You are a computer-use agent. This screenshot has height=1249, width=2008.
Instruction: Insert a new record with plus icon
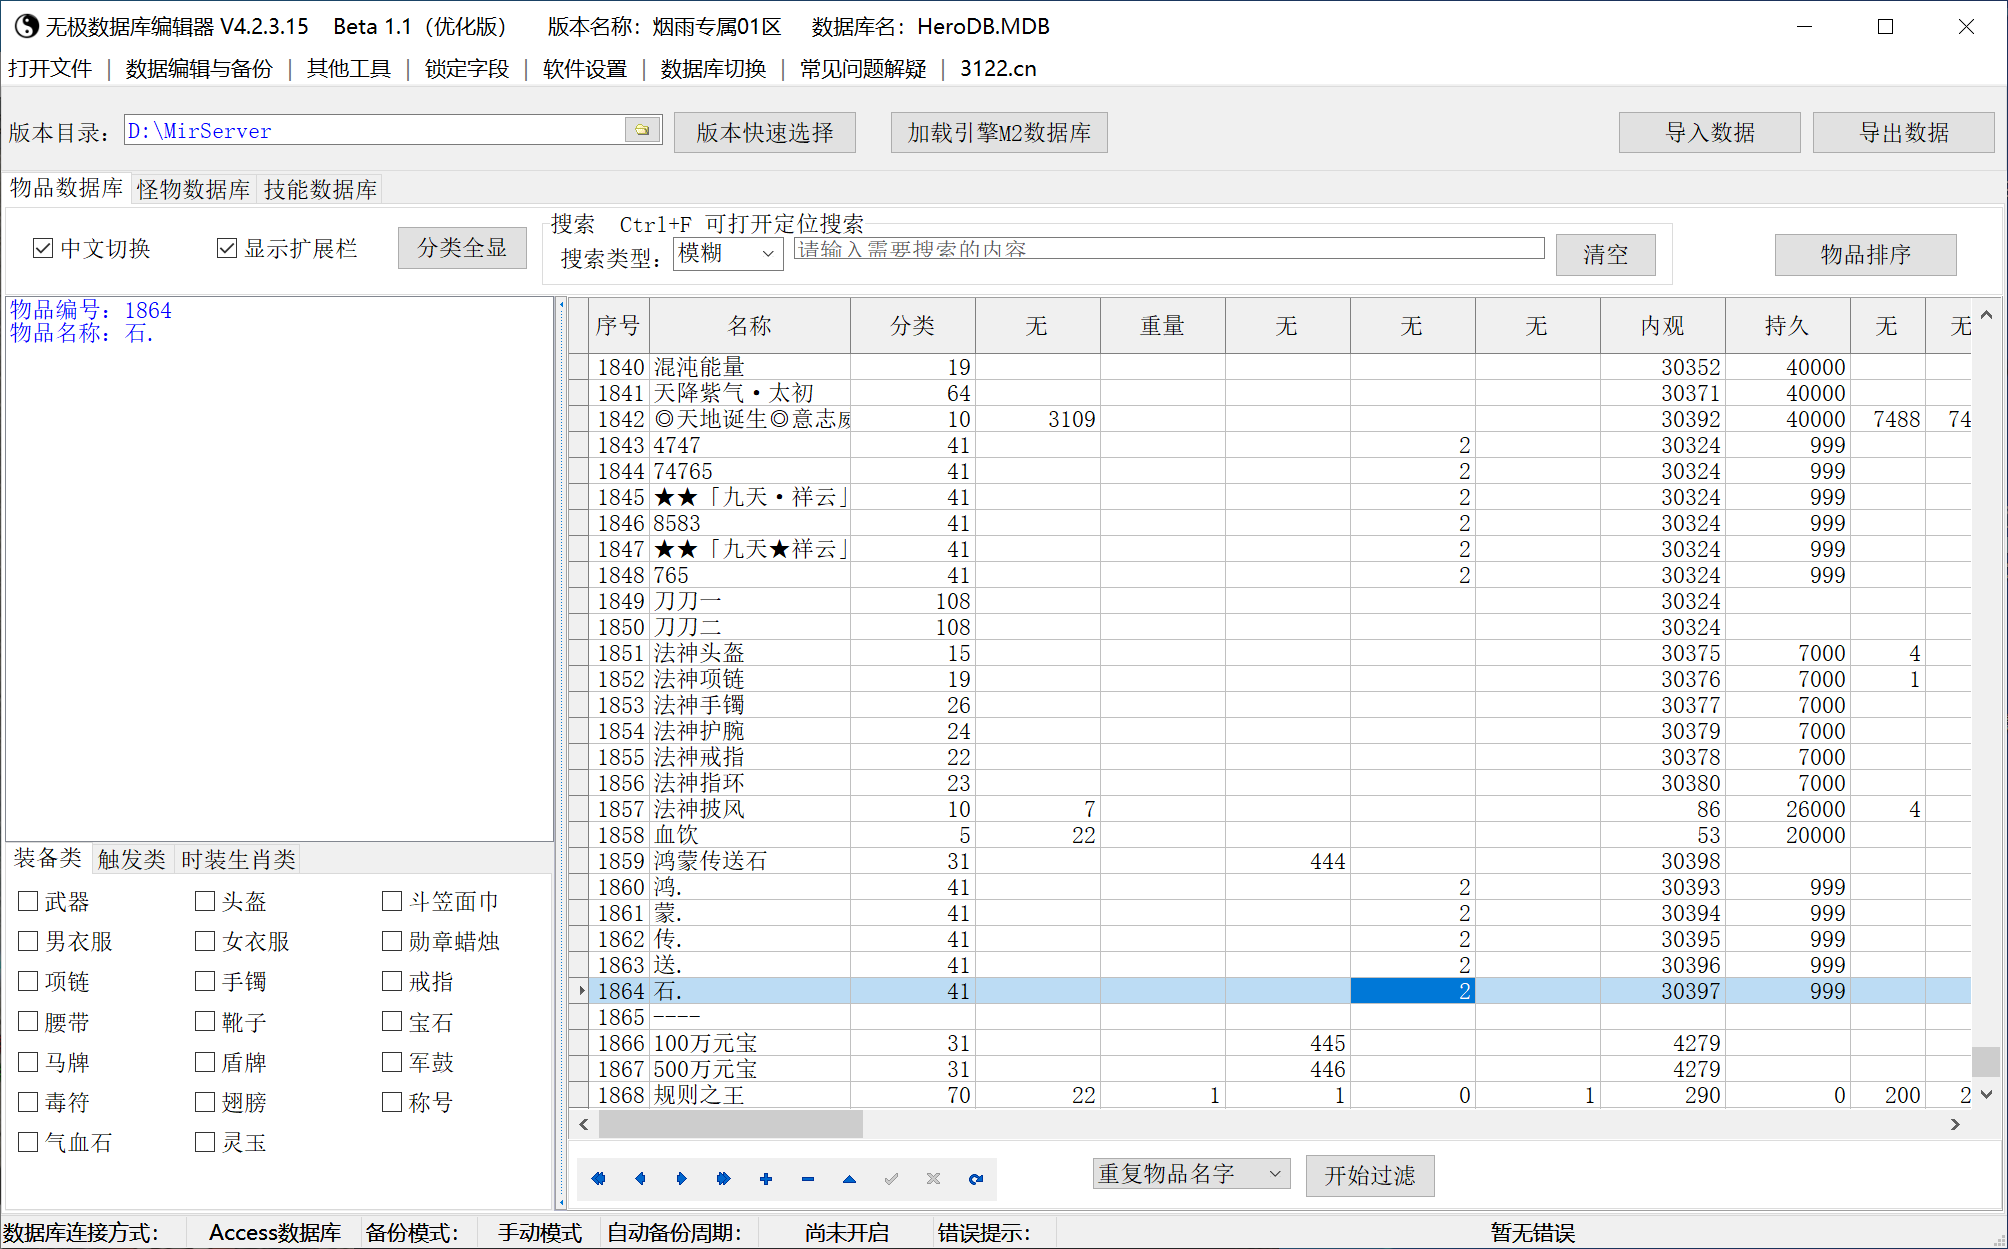click(766, 1179)
